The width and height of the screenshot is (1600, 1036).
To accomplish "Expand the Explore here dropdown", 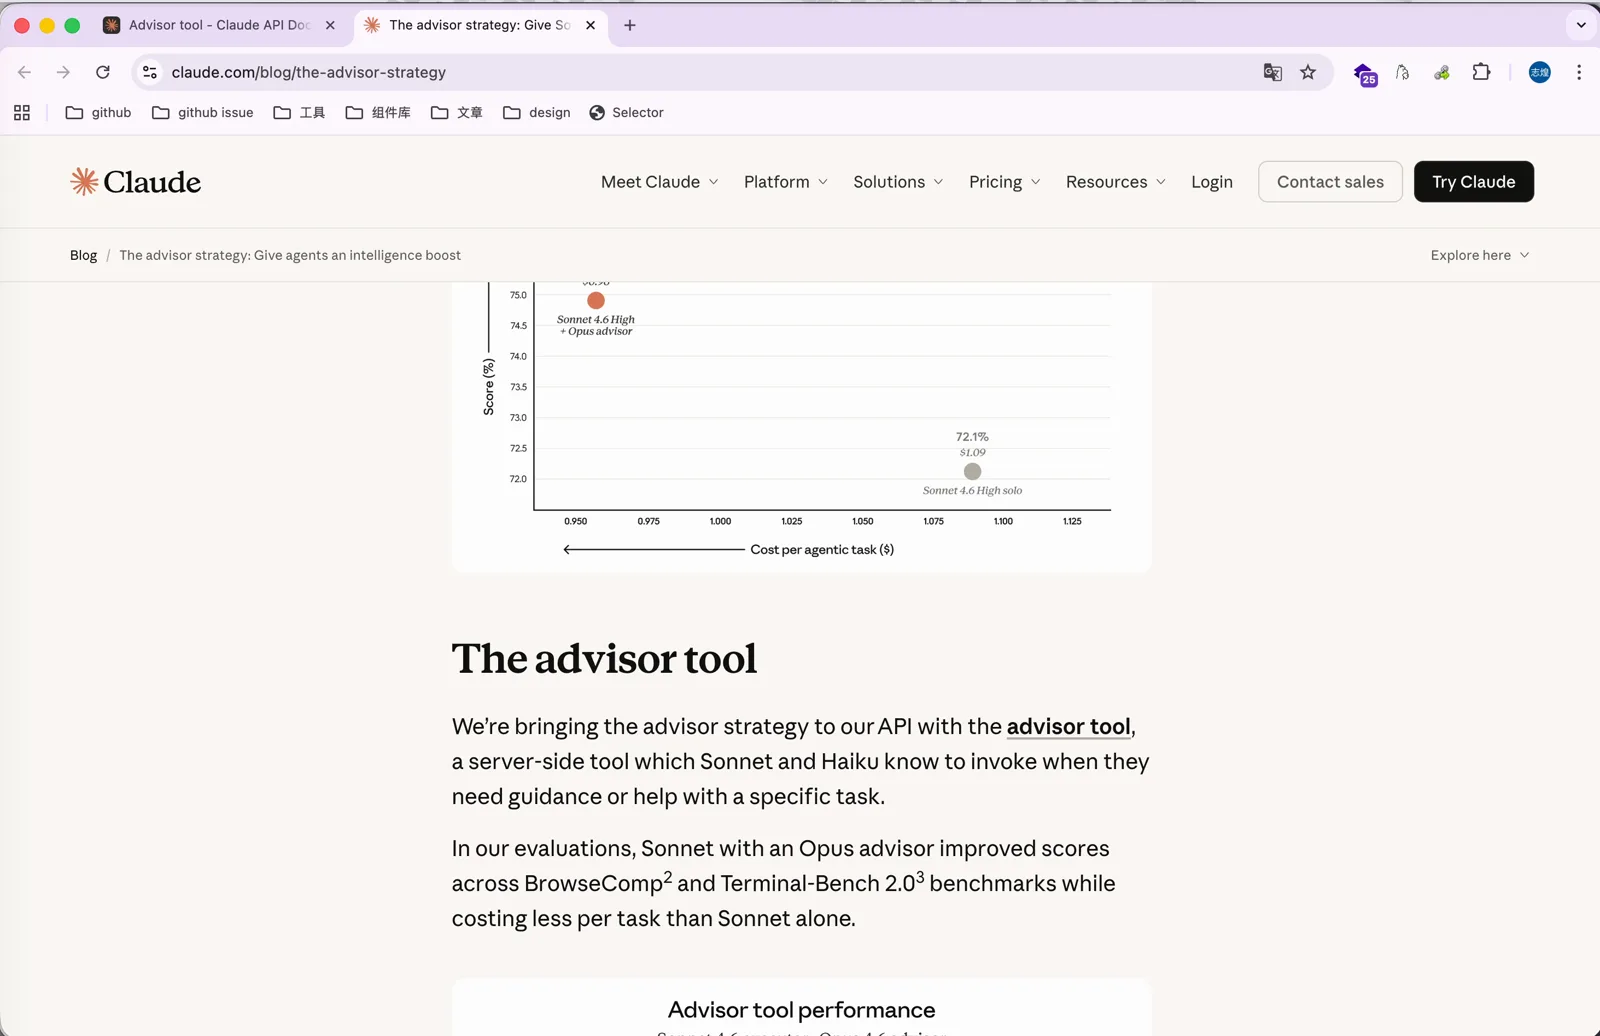I will pyautogui.click(x=1480, y=255).
